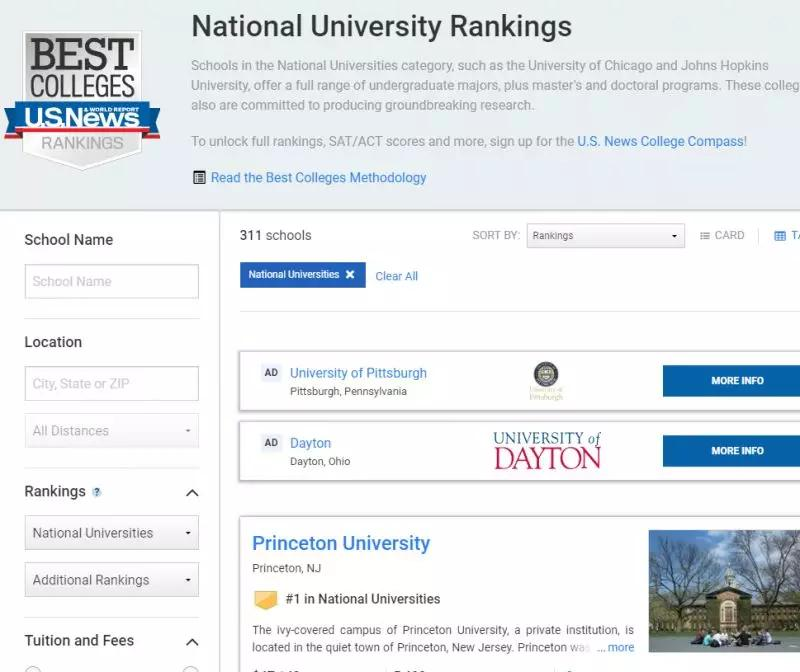Open the U.S. News College Compass link

(662, 141)
